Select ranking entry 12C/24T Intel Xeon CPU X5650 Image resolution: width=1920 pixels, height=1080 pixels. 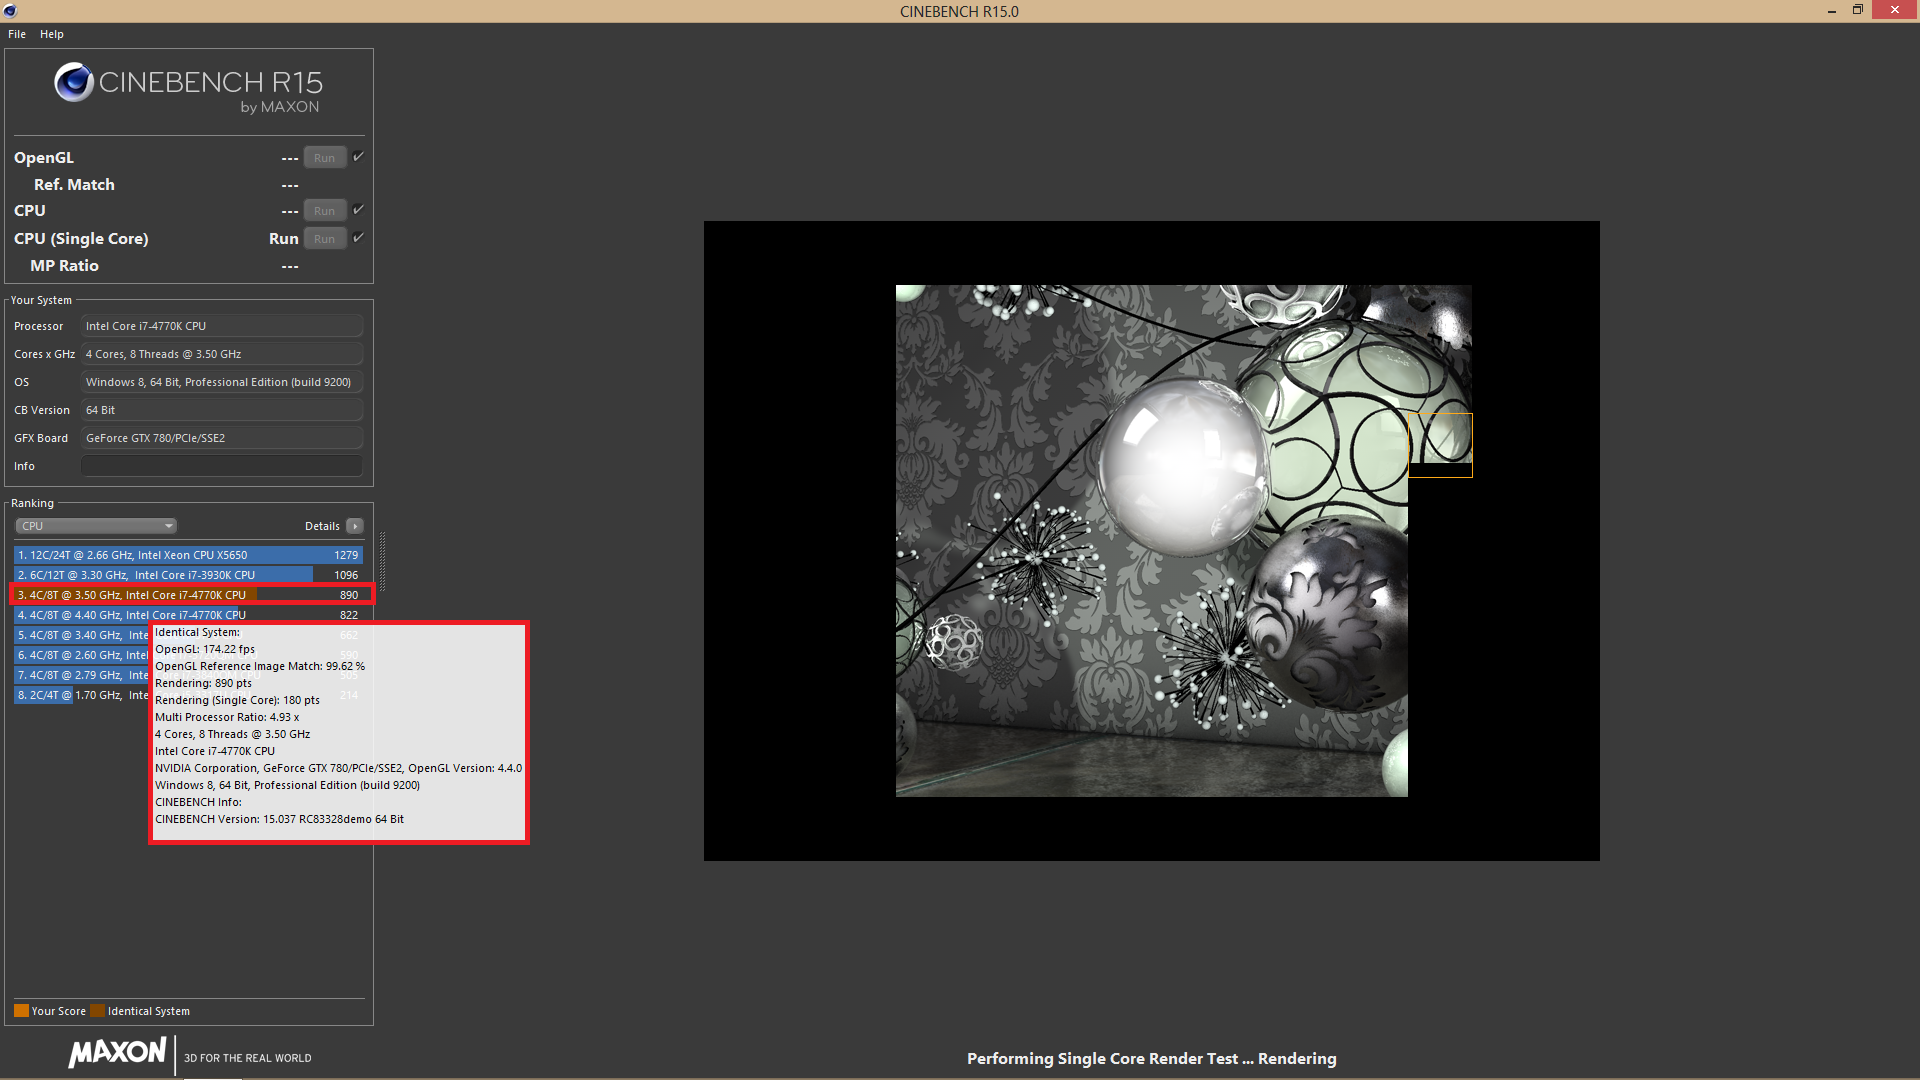188,555
